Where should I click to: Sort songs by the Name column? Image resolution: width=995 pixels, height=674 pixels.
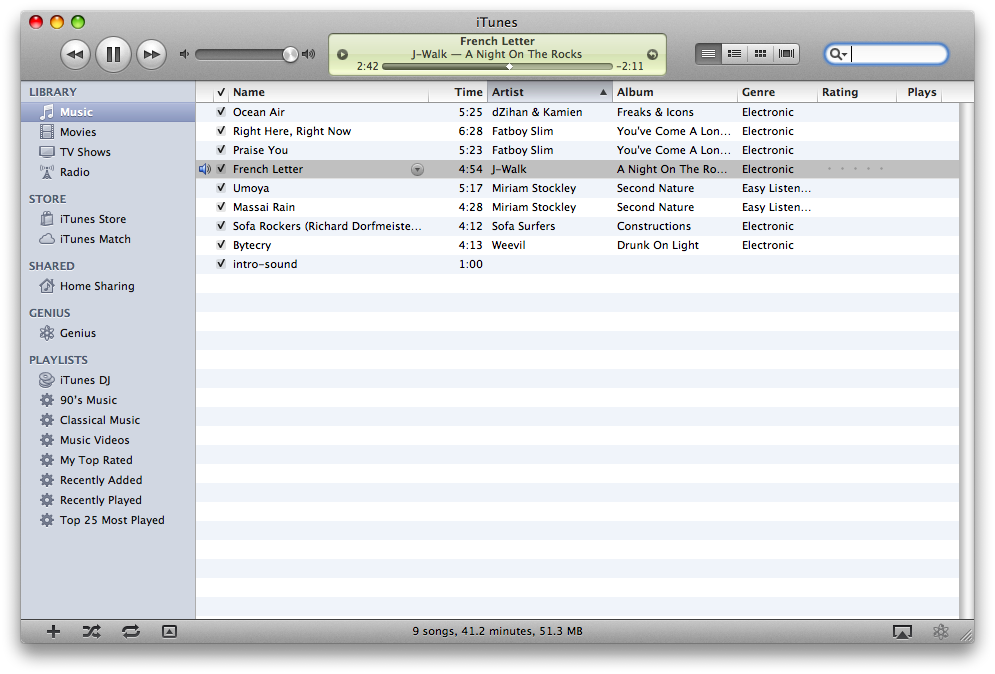pos(329,92)
